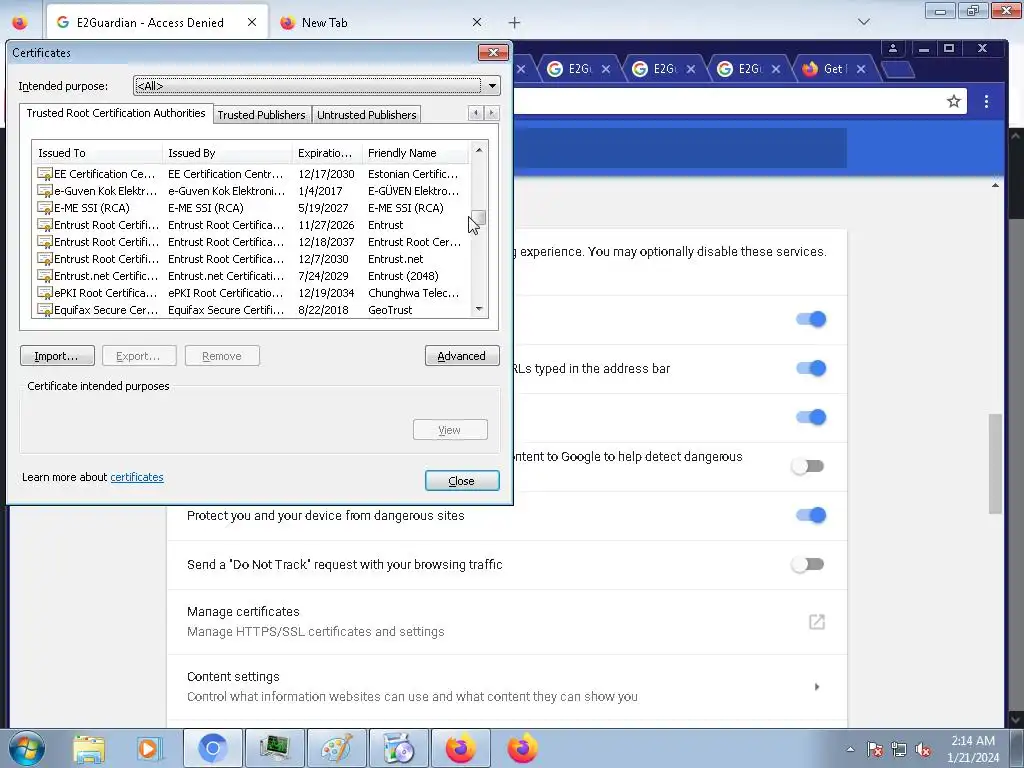Click the certificate list scroll-up arrow
Image resolution: width=1024 pixels, height=768 pixels.
[x=479, y=150]
